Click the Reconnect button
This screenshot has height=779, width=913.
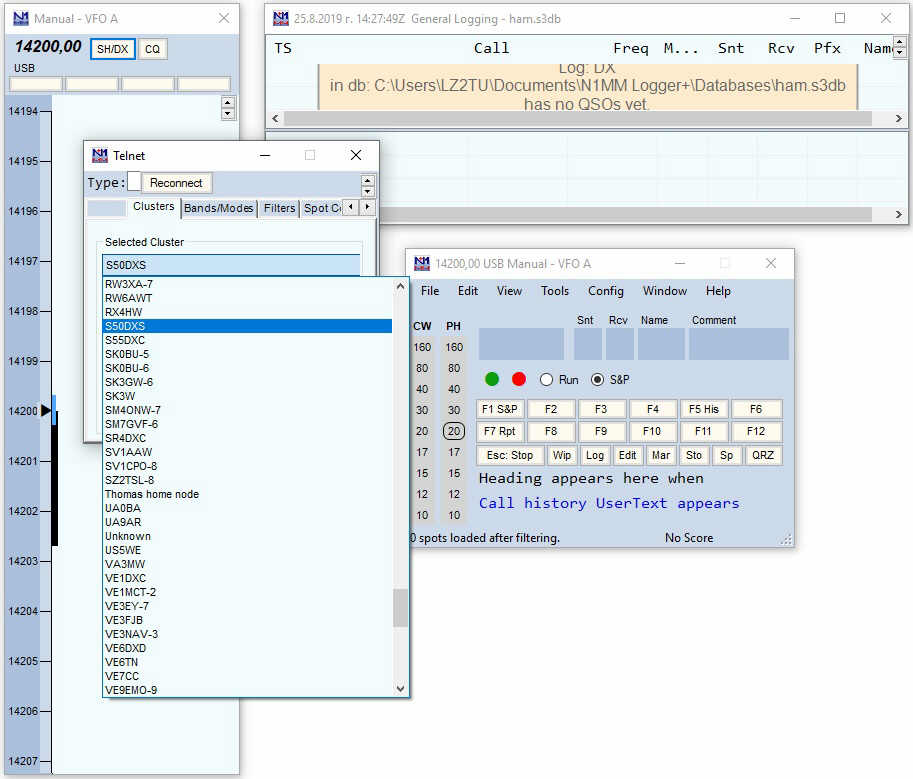point(176,183)
